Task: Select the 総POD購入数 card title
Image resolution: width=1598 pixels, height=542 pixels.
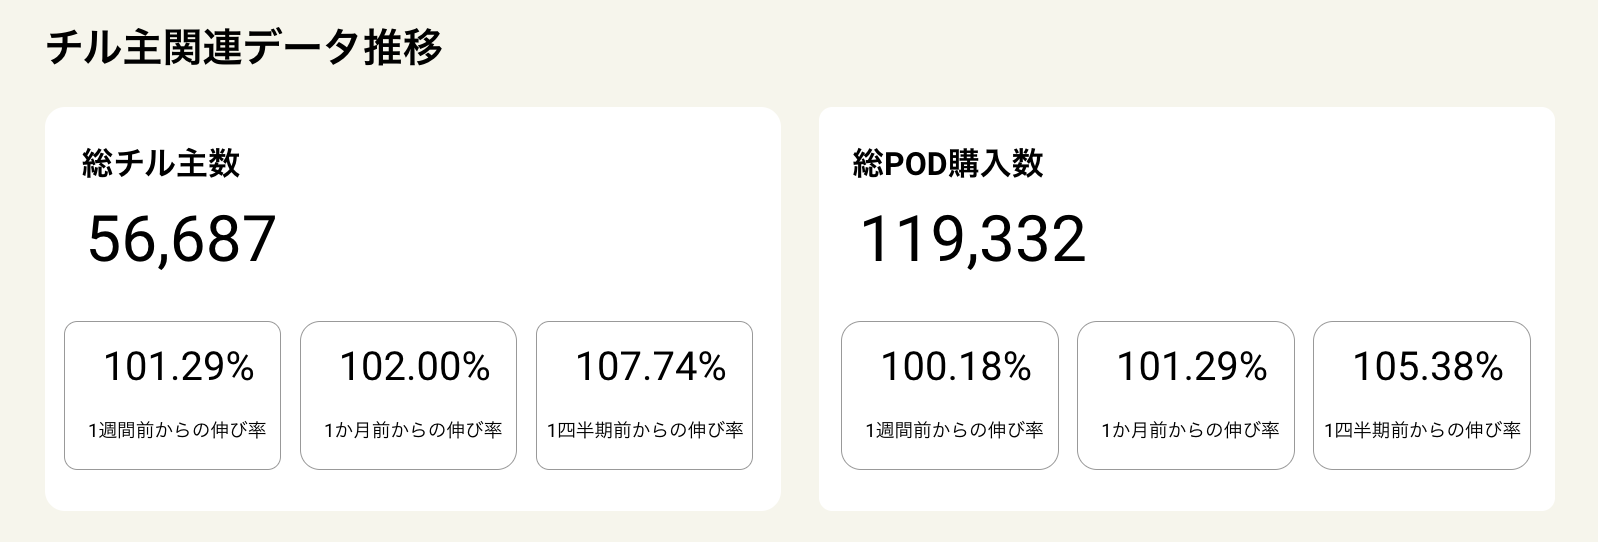Action: coord(948,163)
